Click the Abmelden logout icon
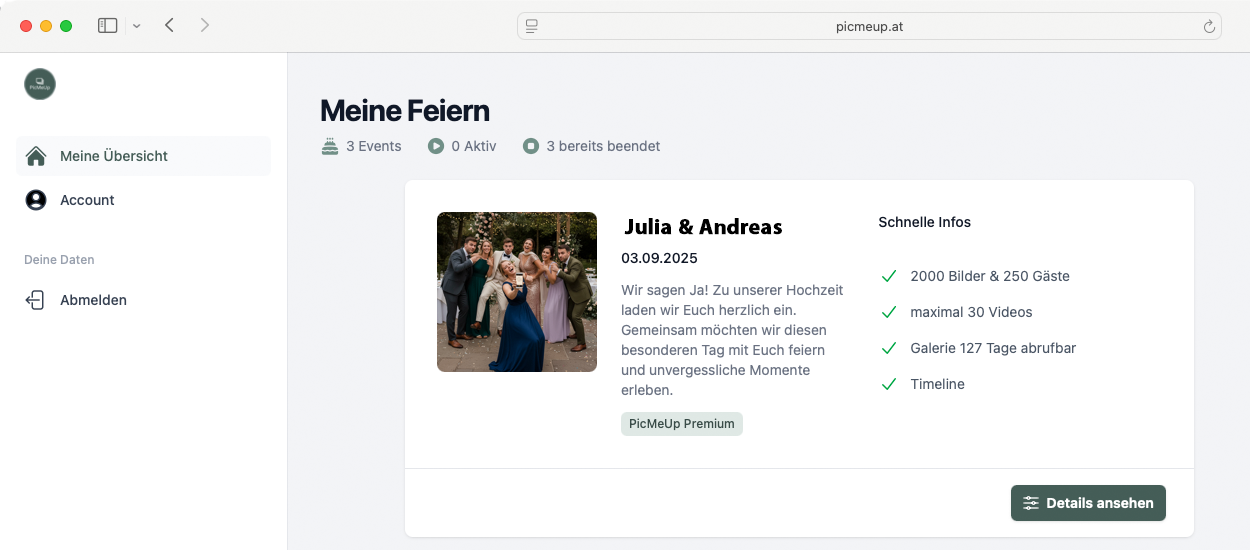The height and width of the screenshot is (550, 1250). (x=36, y=300)
